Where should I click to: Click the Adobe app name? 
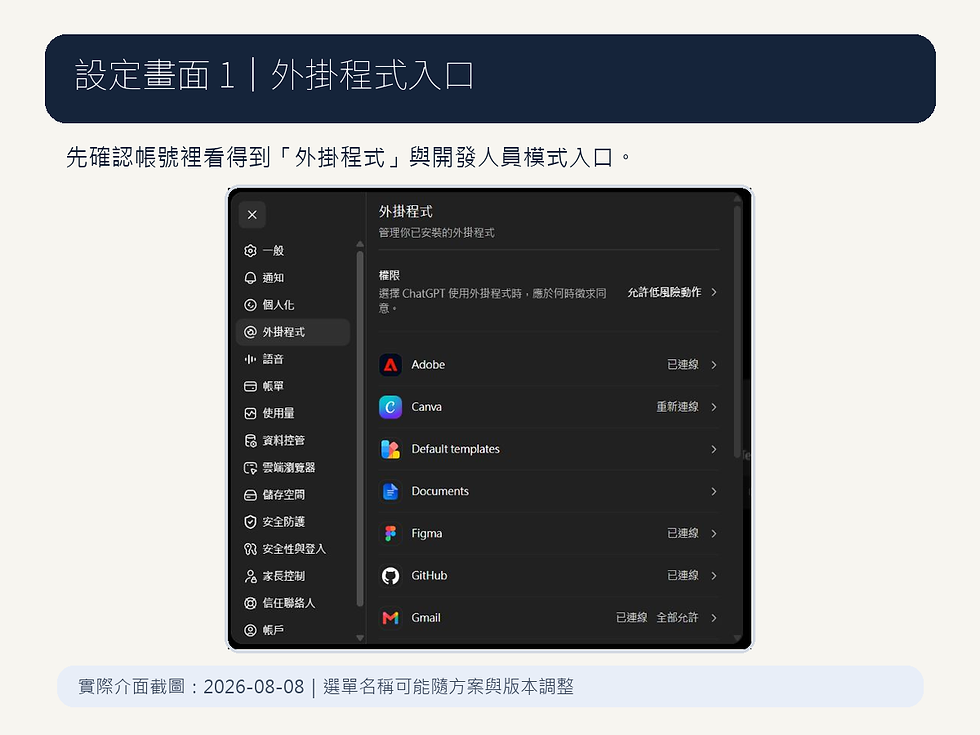(x=428, y=364)
